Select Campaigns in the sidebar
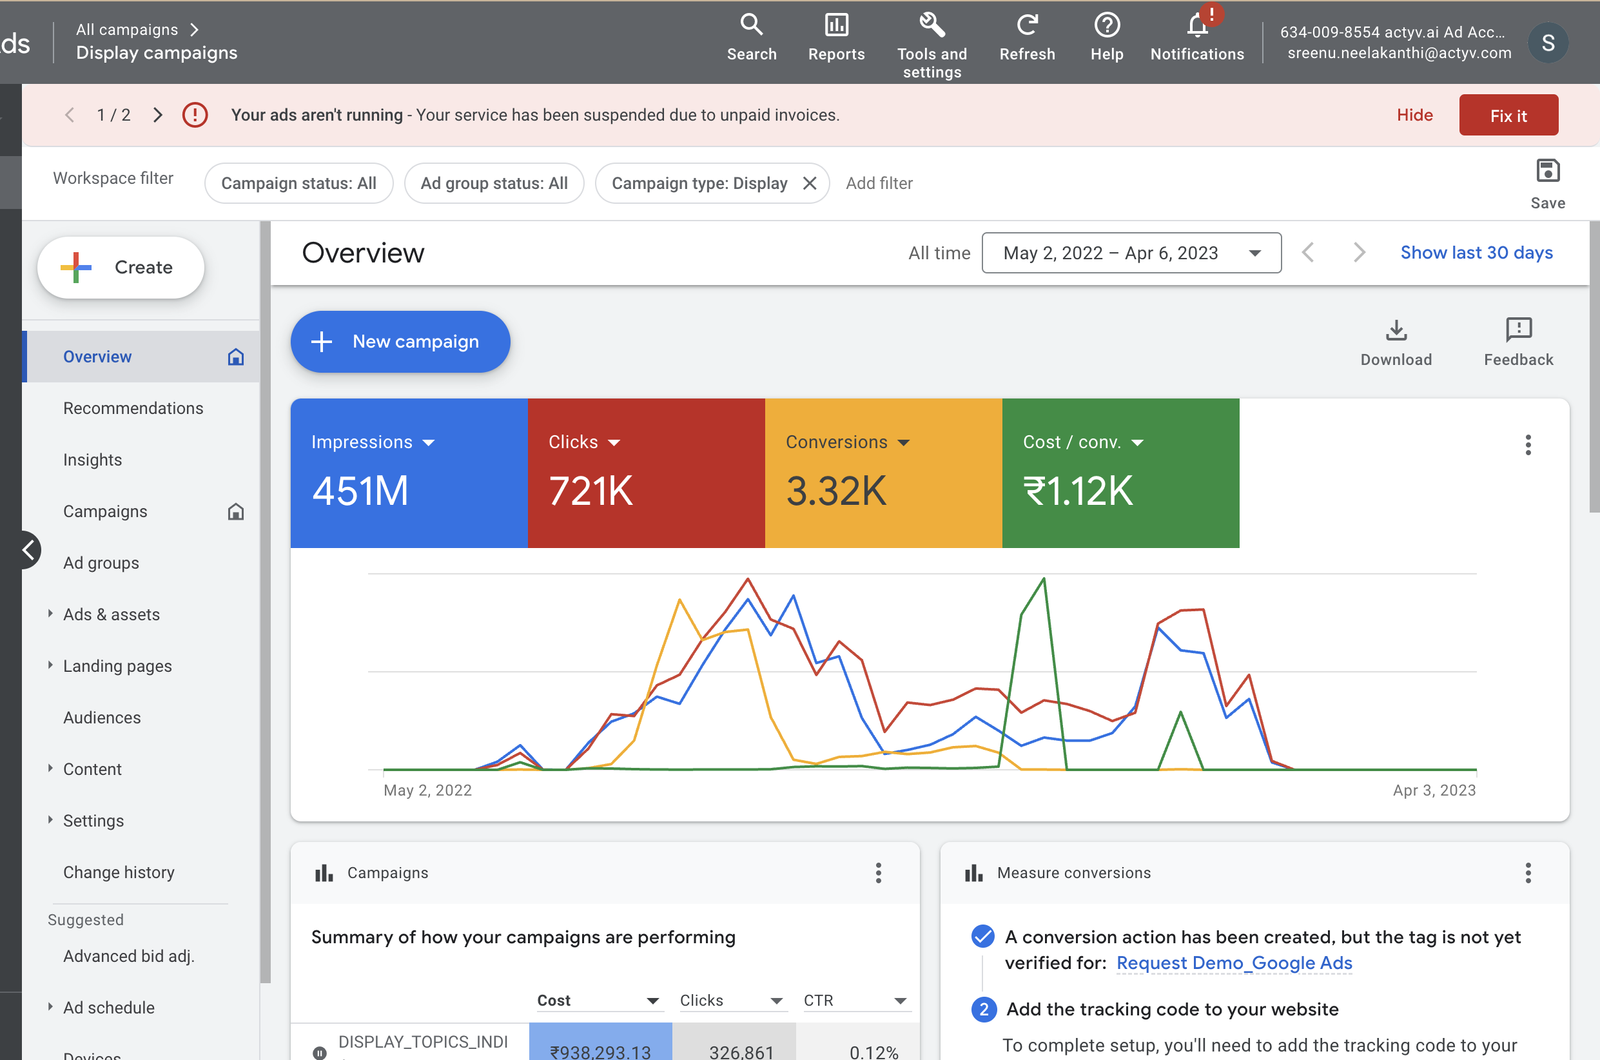 (x=105, y=511)
